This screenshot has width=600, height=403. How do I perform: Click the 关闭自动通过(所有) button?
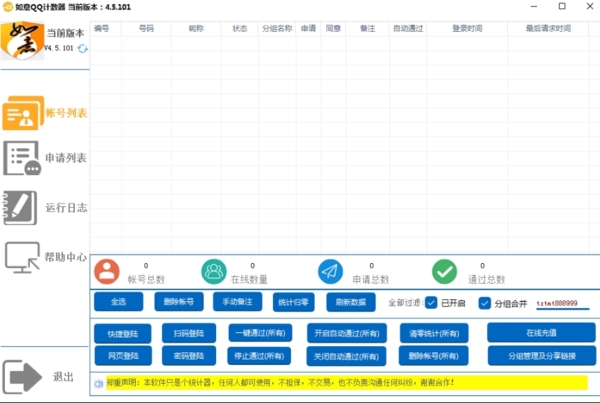(x=346, y=356)
